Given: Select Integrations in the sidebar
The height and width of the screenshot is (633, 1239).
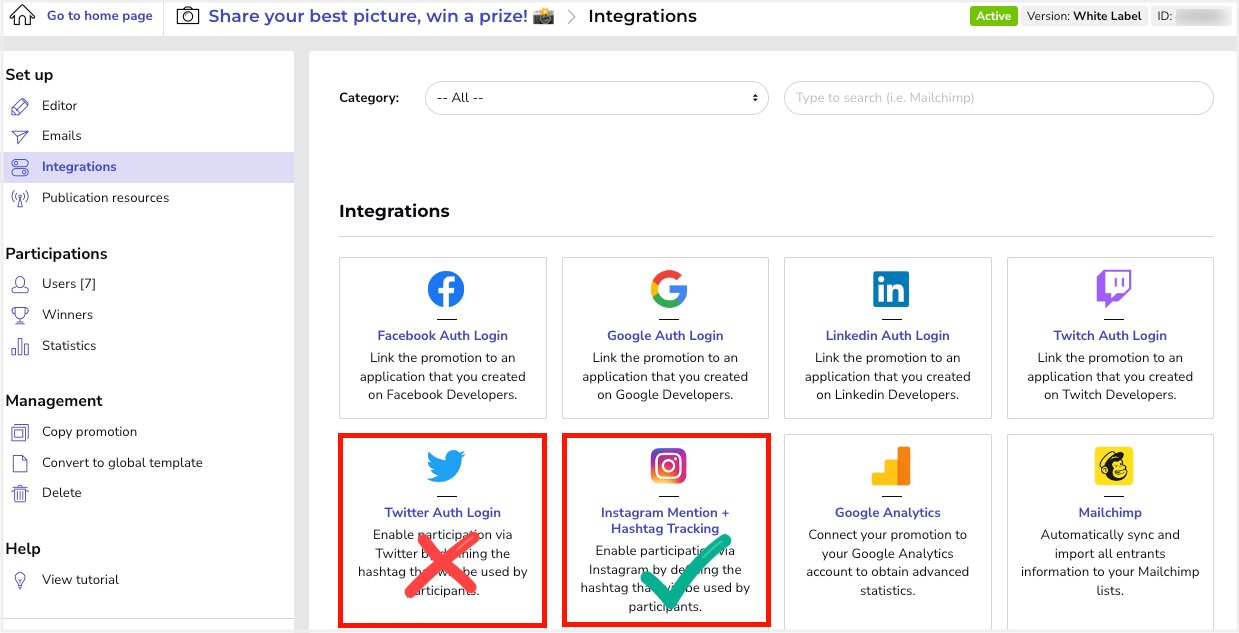Looking at the screenshot, I should [149, 167].
